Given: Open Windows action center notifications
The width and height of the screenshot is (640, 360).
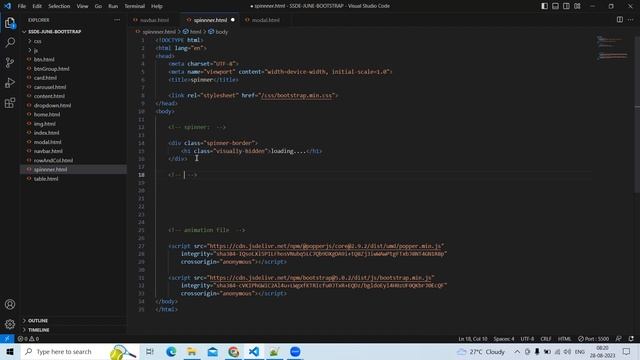Looking at the screenshot, I should [627, 351].
